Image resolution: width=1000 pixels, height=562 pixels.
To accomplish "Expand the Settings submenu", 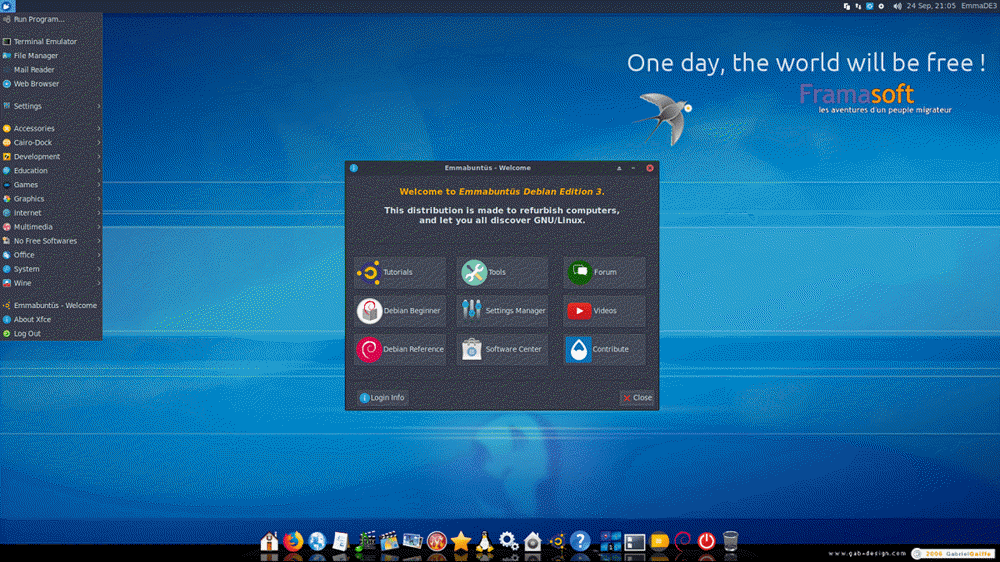I will pyautogui.click(x=50, y=106).
